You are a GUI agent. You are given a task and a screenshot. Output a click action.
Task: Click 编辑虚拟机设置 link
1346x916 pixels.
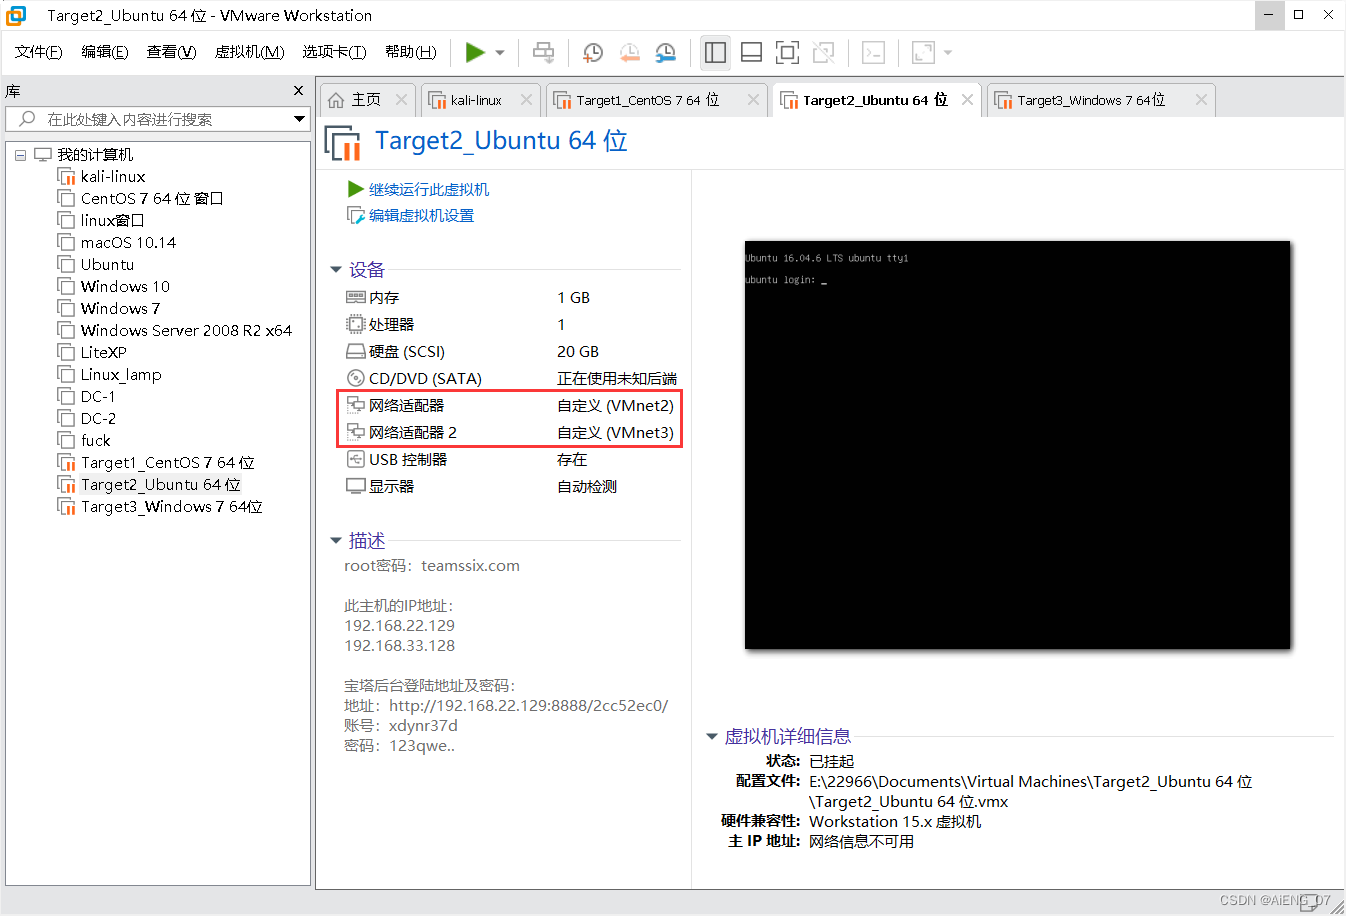(421, 215)
